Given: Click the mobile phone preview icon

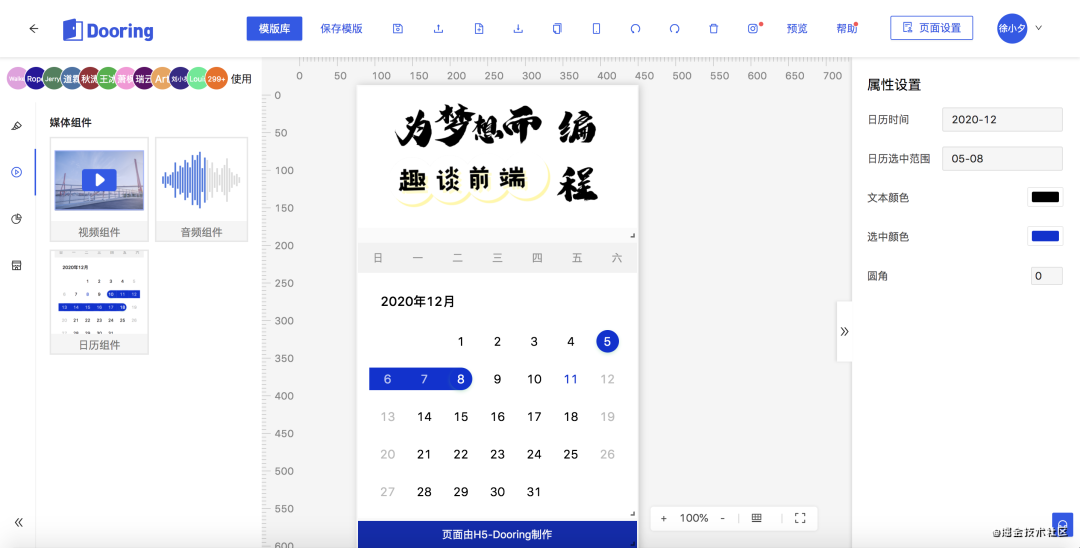Looking at the screenshot, I should [596, 28].
